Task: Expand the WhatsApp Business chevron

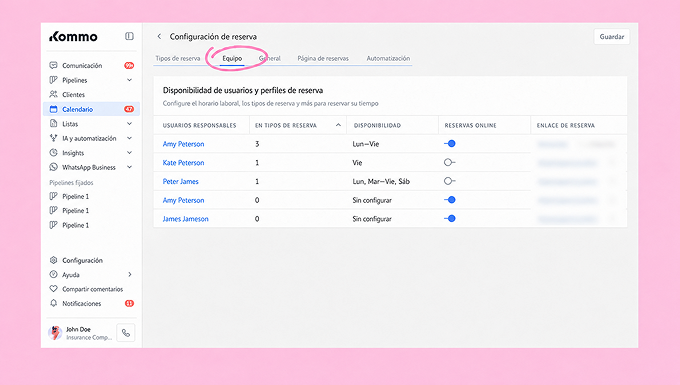Action: pos(129,167)
